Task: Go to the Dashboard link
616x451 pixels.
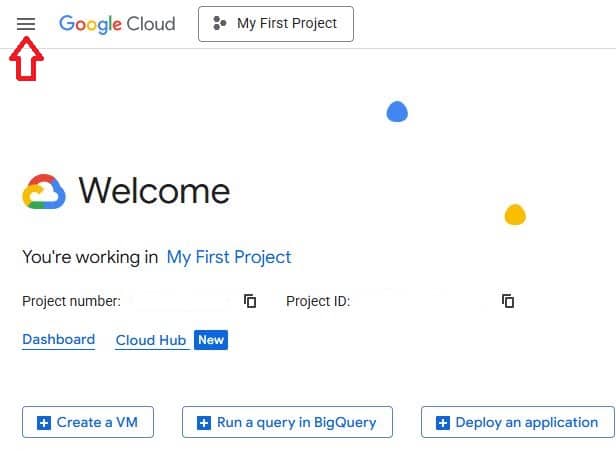Action: coord(58,340)
